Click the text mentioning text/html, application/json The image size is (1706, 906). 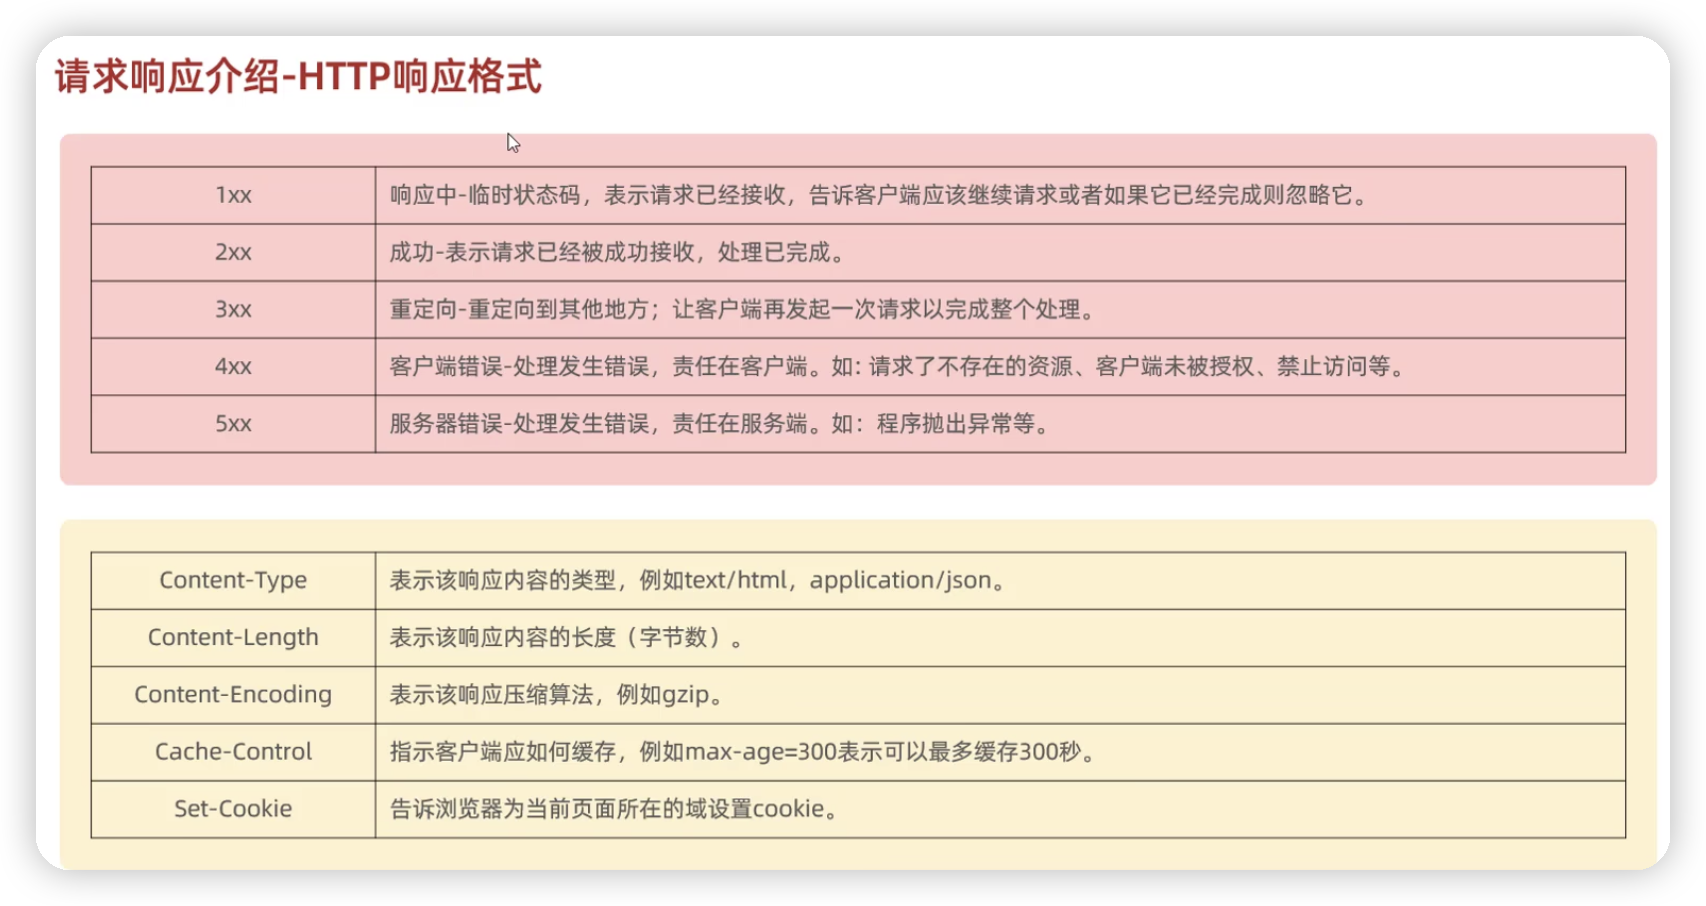[x=698, y=580]
